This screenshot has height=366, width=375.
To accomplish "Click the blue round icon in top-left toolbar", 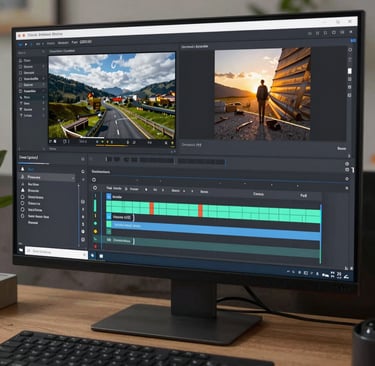I will (x=21, y=44).
